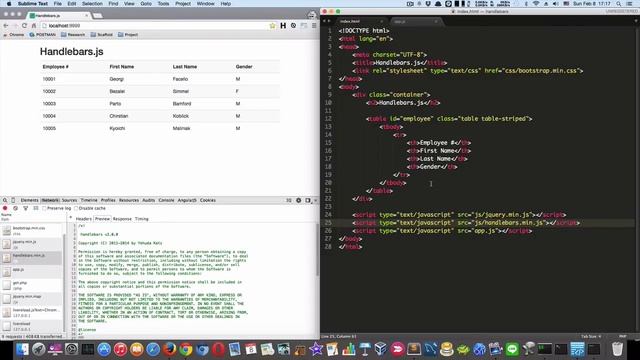The height and width of the screenshot is (360, 640).
Task: Activate the DevTools inspect element magnifier
Action: 5,200
